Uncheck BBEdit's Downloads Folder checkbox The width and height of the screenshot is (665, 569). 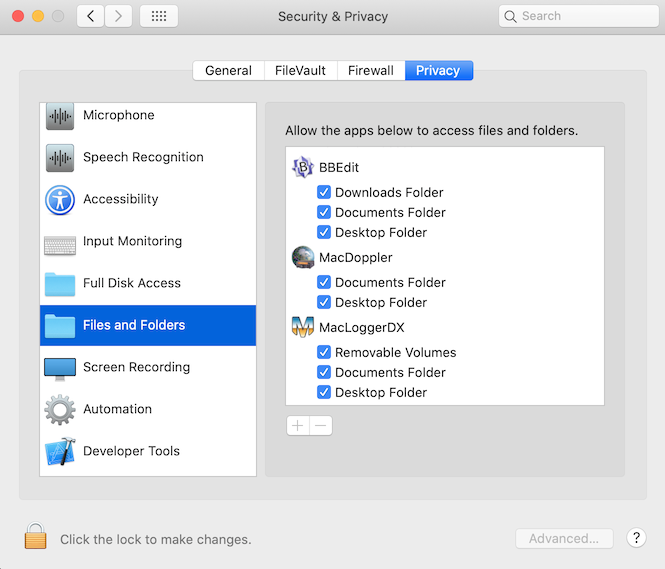pyautogui.click(x=324, y=192)
